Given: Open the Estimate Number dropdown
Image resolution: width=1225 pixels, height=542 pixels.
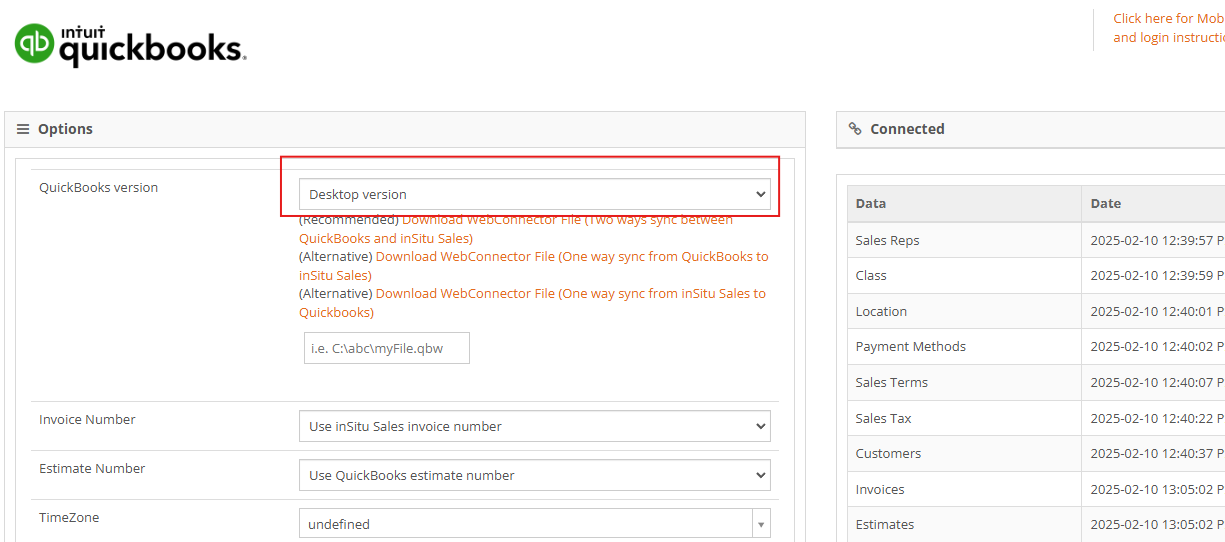Looking at the screenshot, I should click(535, 475).
